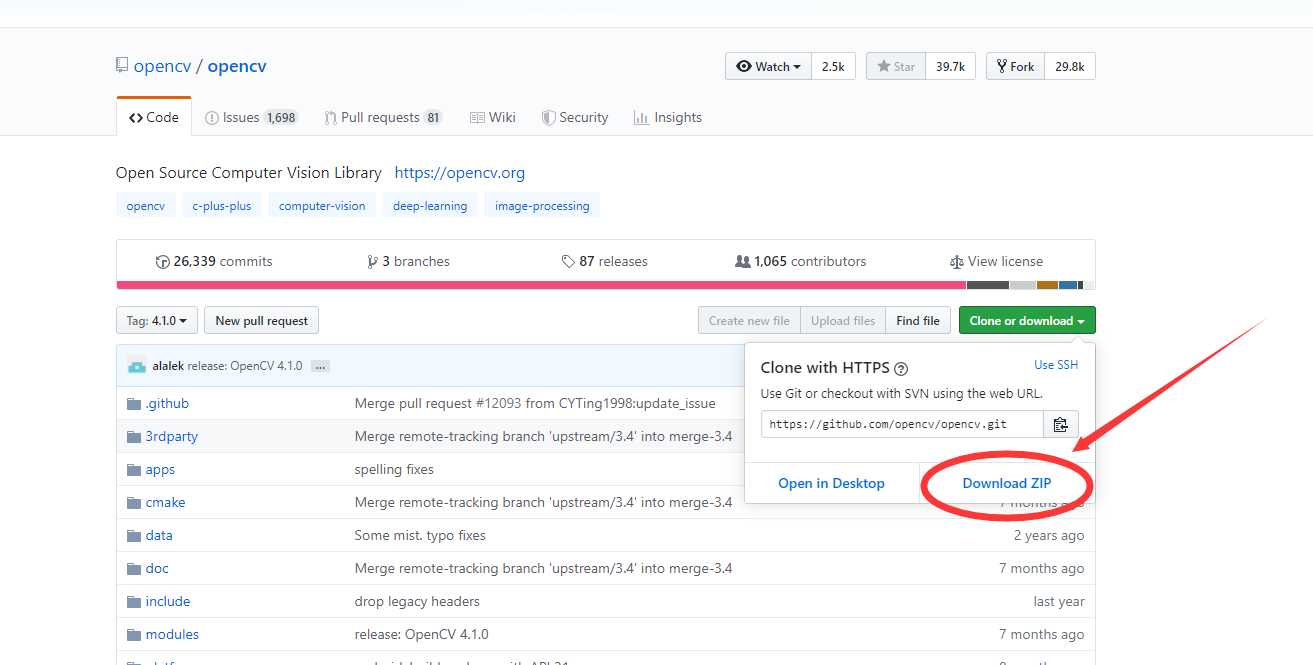Click Find file button
1313x665 pixels.
[x=918, y=320]
